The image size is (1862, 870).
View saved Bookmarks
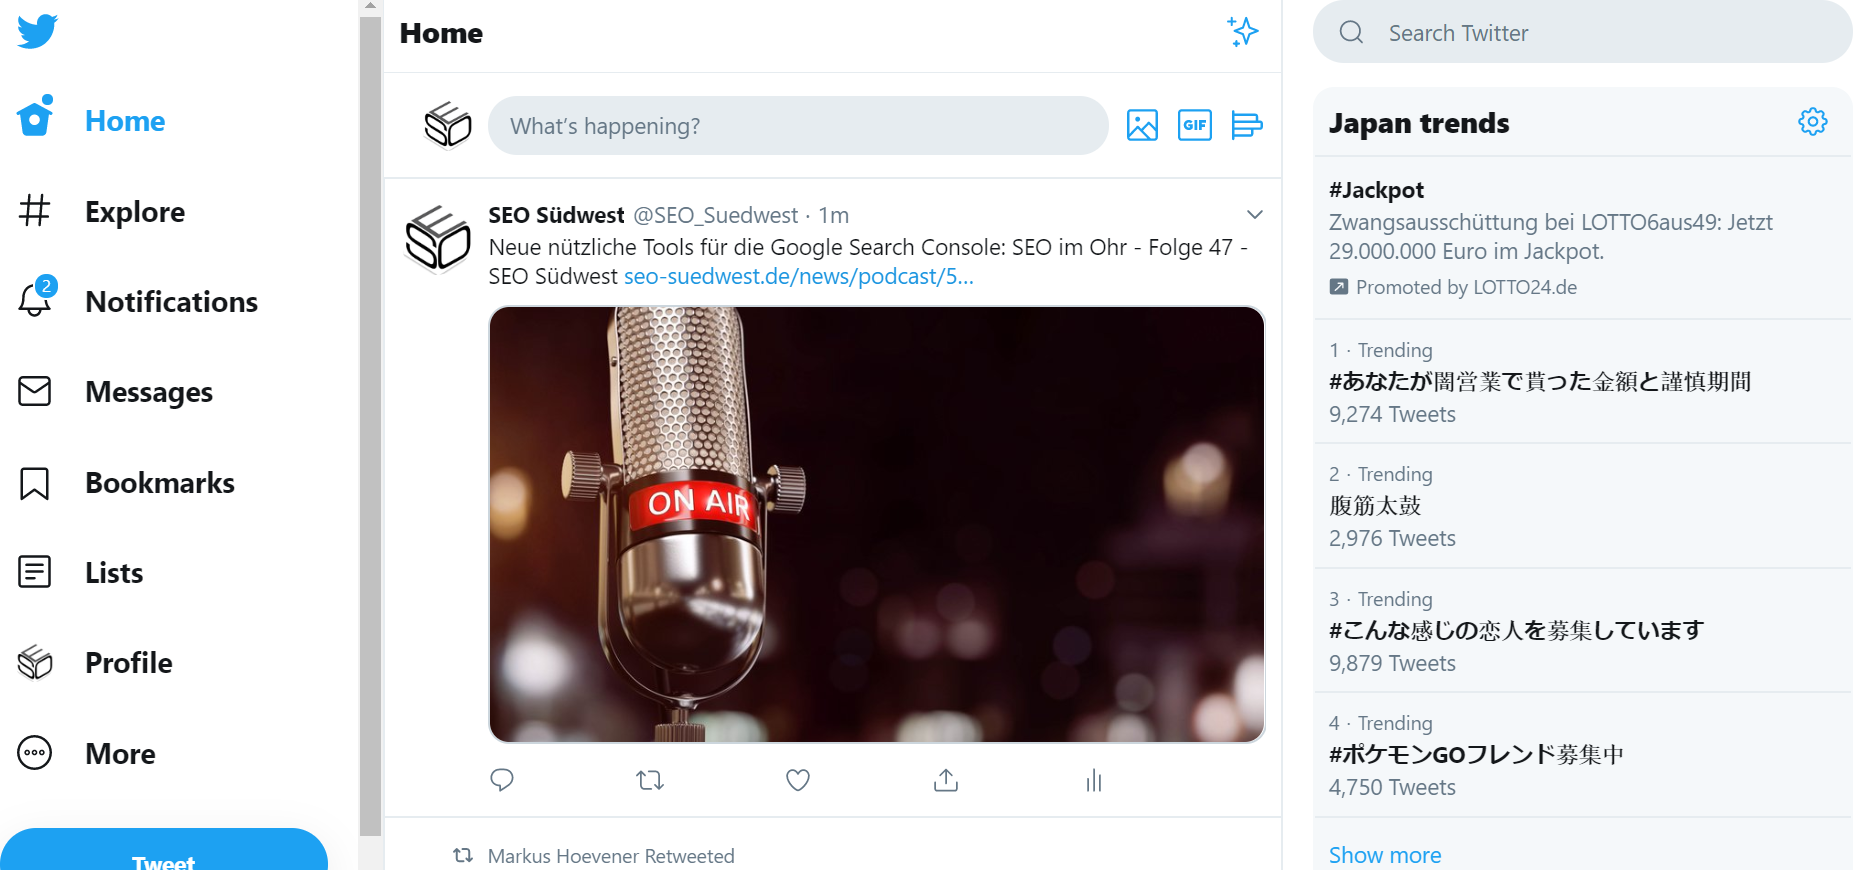click(159, 482)
